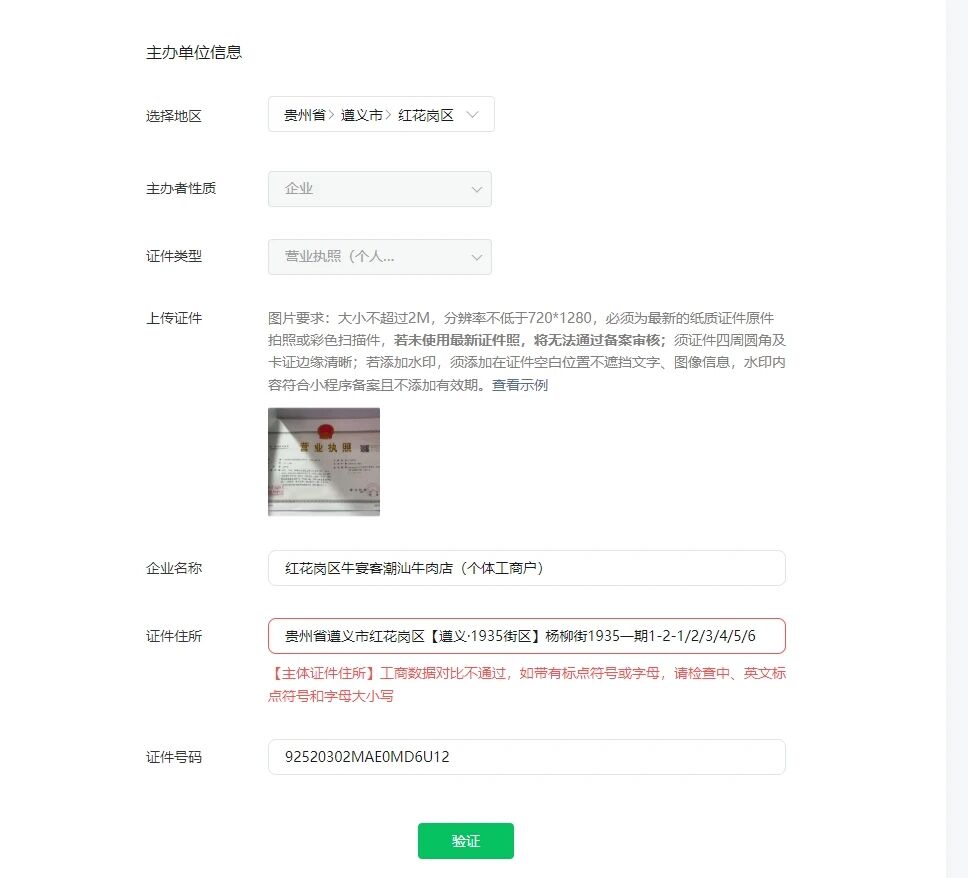Click the green 验证 button
Screen dimensions: 968x878
[465, 841]
